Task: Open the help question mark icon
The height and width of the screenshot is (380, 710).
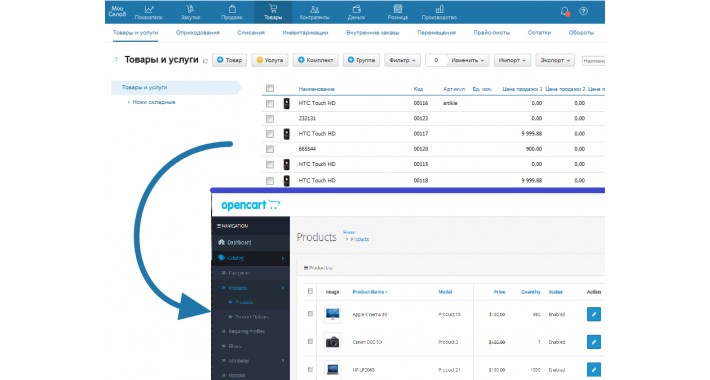Action: (584, 11)
